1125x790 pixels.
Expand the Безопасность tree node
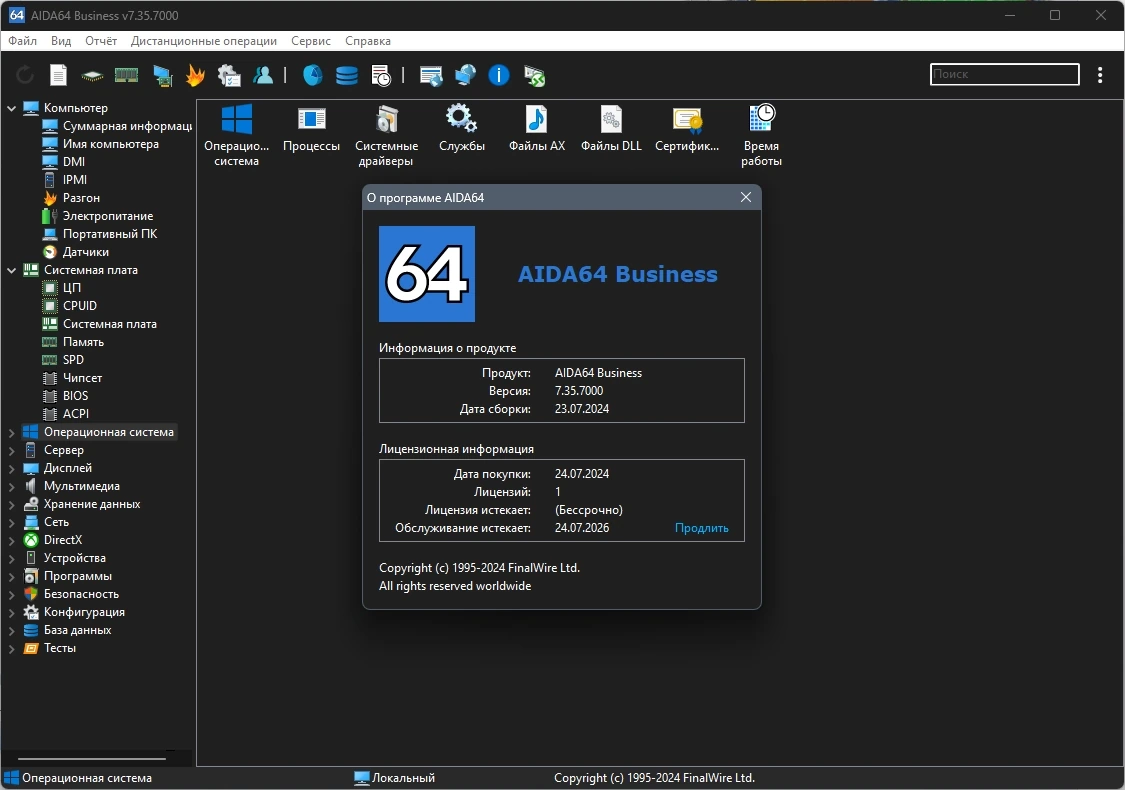11,594
